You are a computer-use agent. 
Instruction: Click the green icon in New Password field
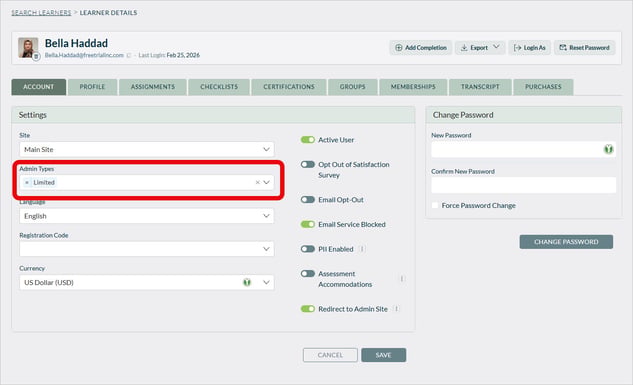point(608,149)
